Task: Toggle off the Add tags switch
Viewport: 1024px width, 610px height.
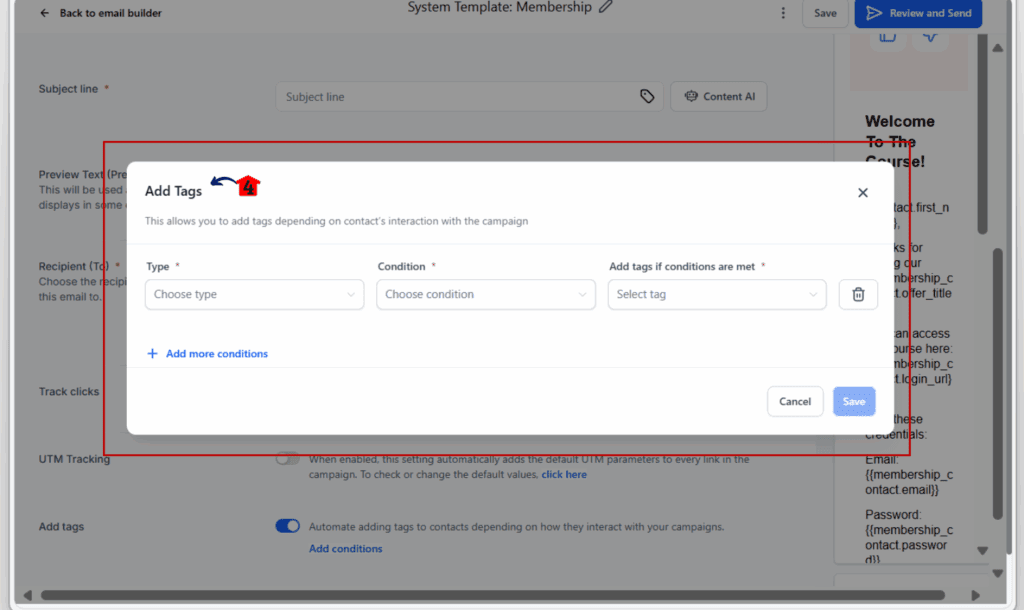Action: point(287,526)
